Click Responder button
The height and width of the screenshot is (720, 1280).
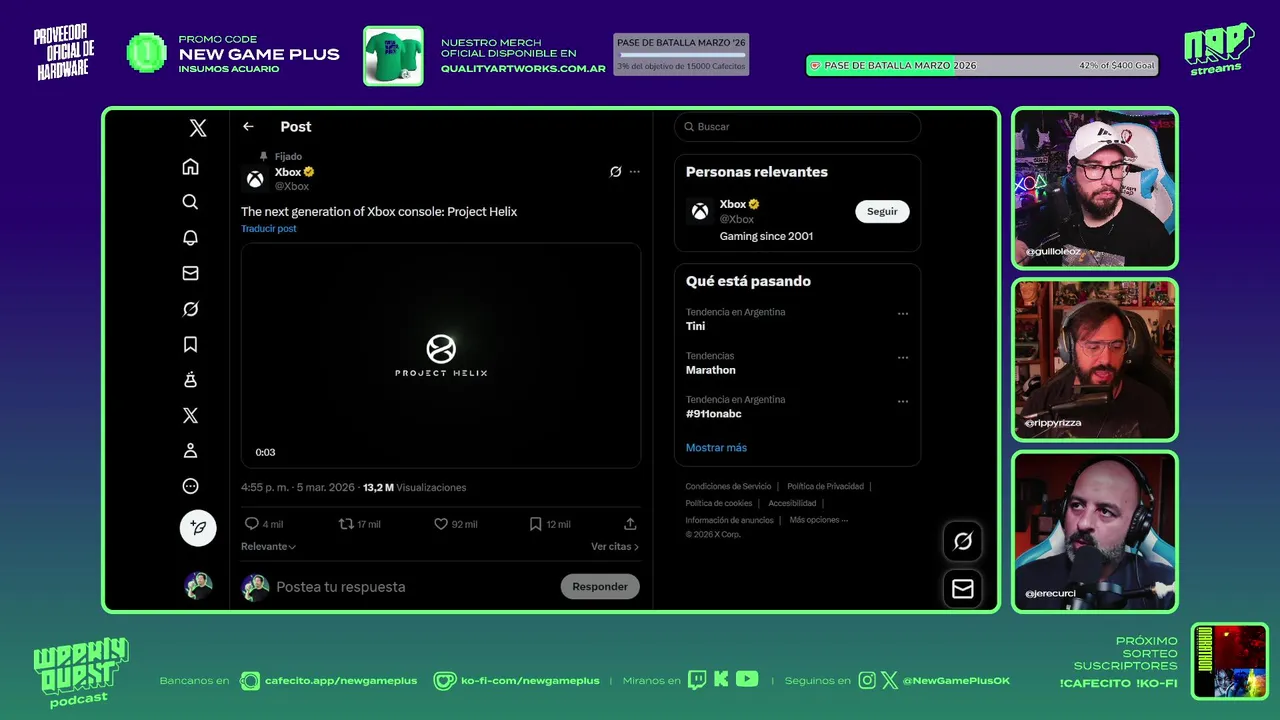click(600, 587)
